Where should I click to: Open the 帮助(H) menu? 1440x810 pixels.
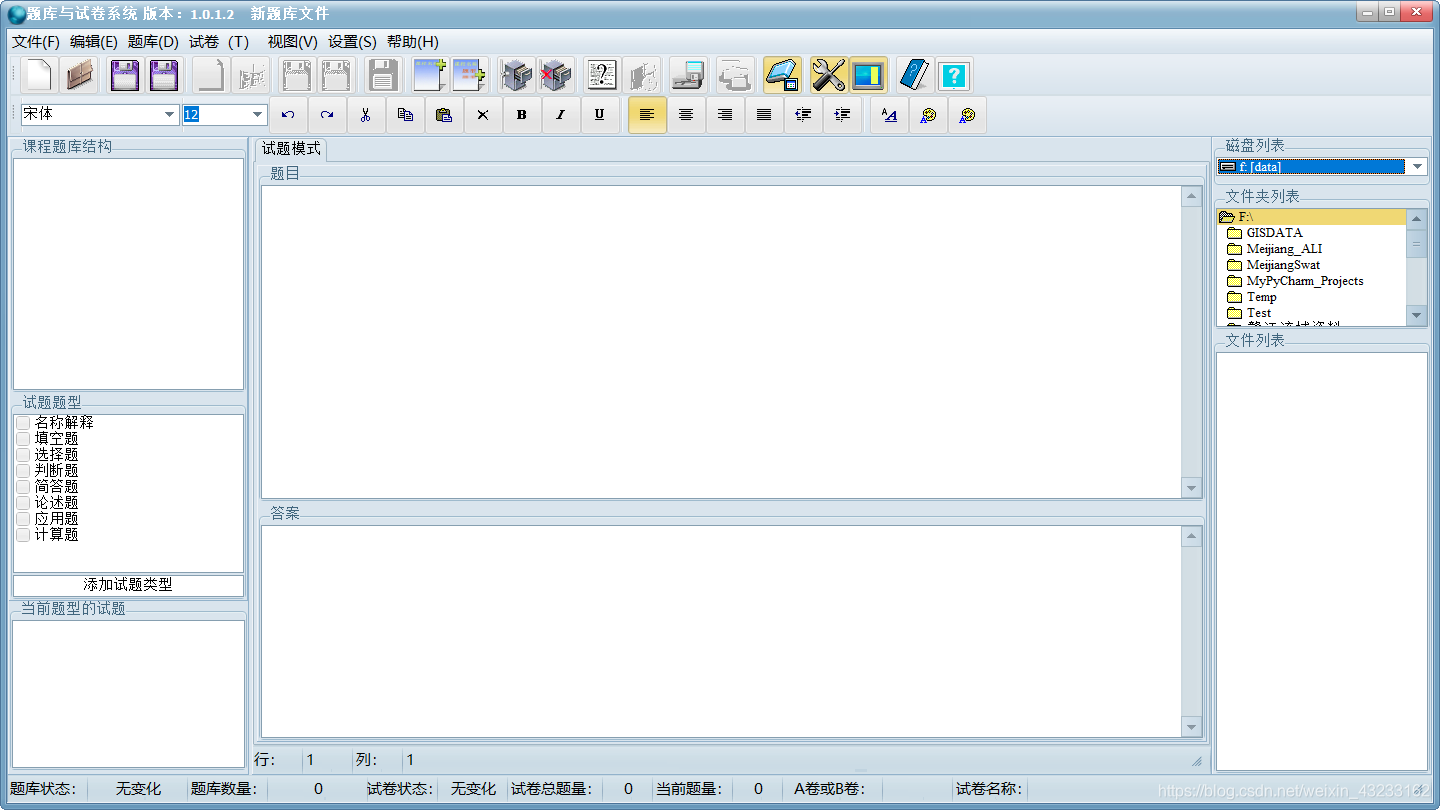[x=413, y=42]
